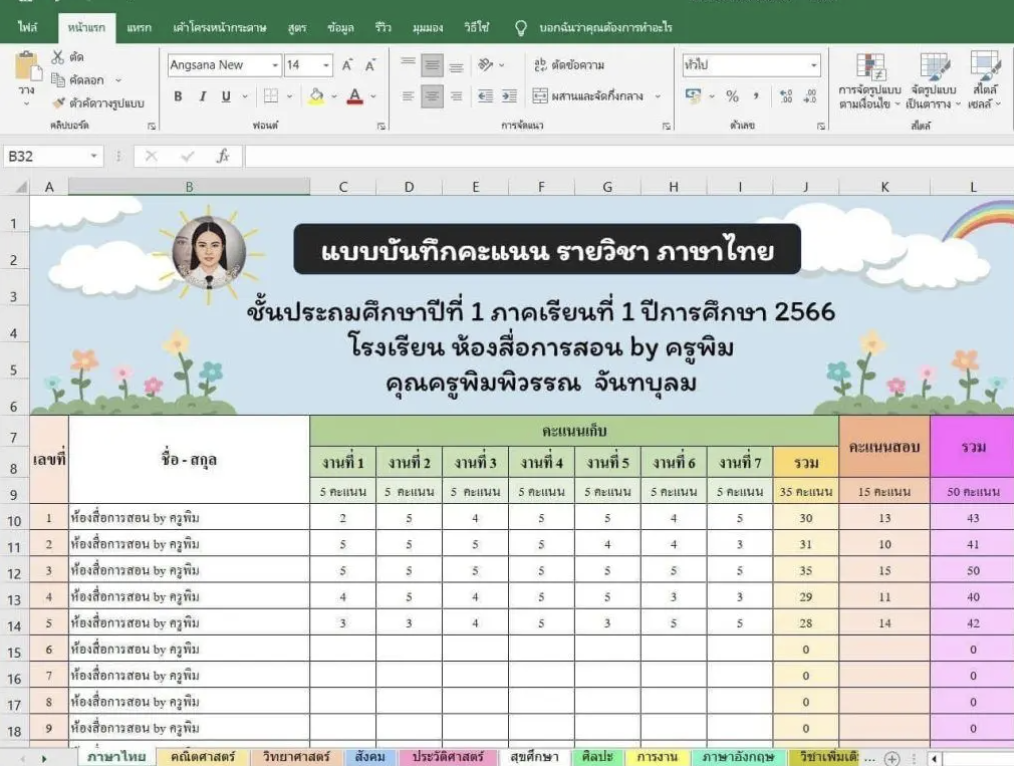
Task: Add a new sheet with plus button
Action: point(892,758)
